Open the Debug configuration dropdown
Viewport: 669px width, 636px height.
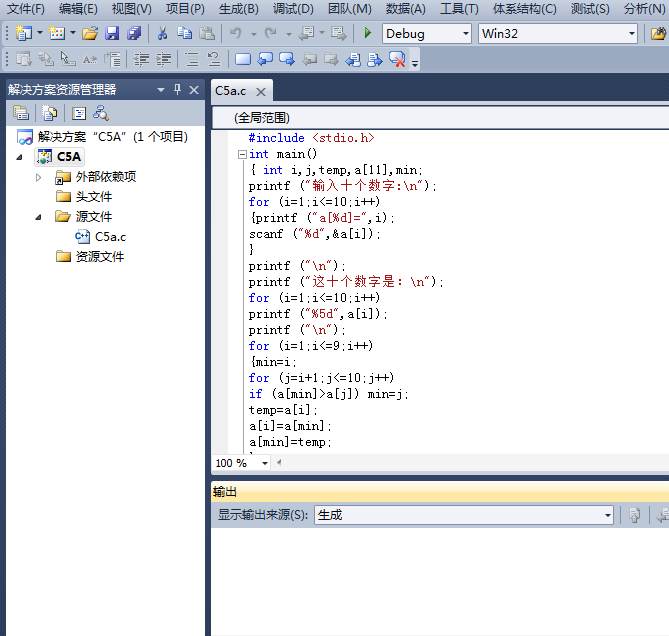click(465, 33)
